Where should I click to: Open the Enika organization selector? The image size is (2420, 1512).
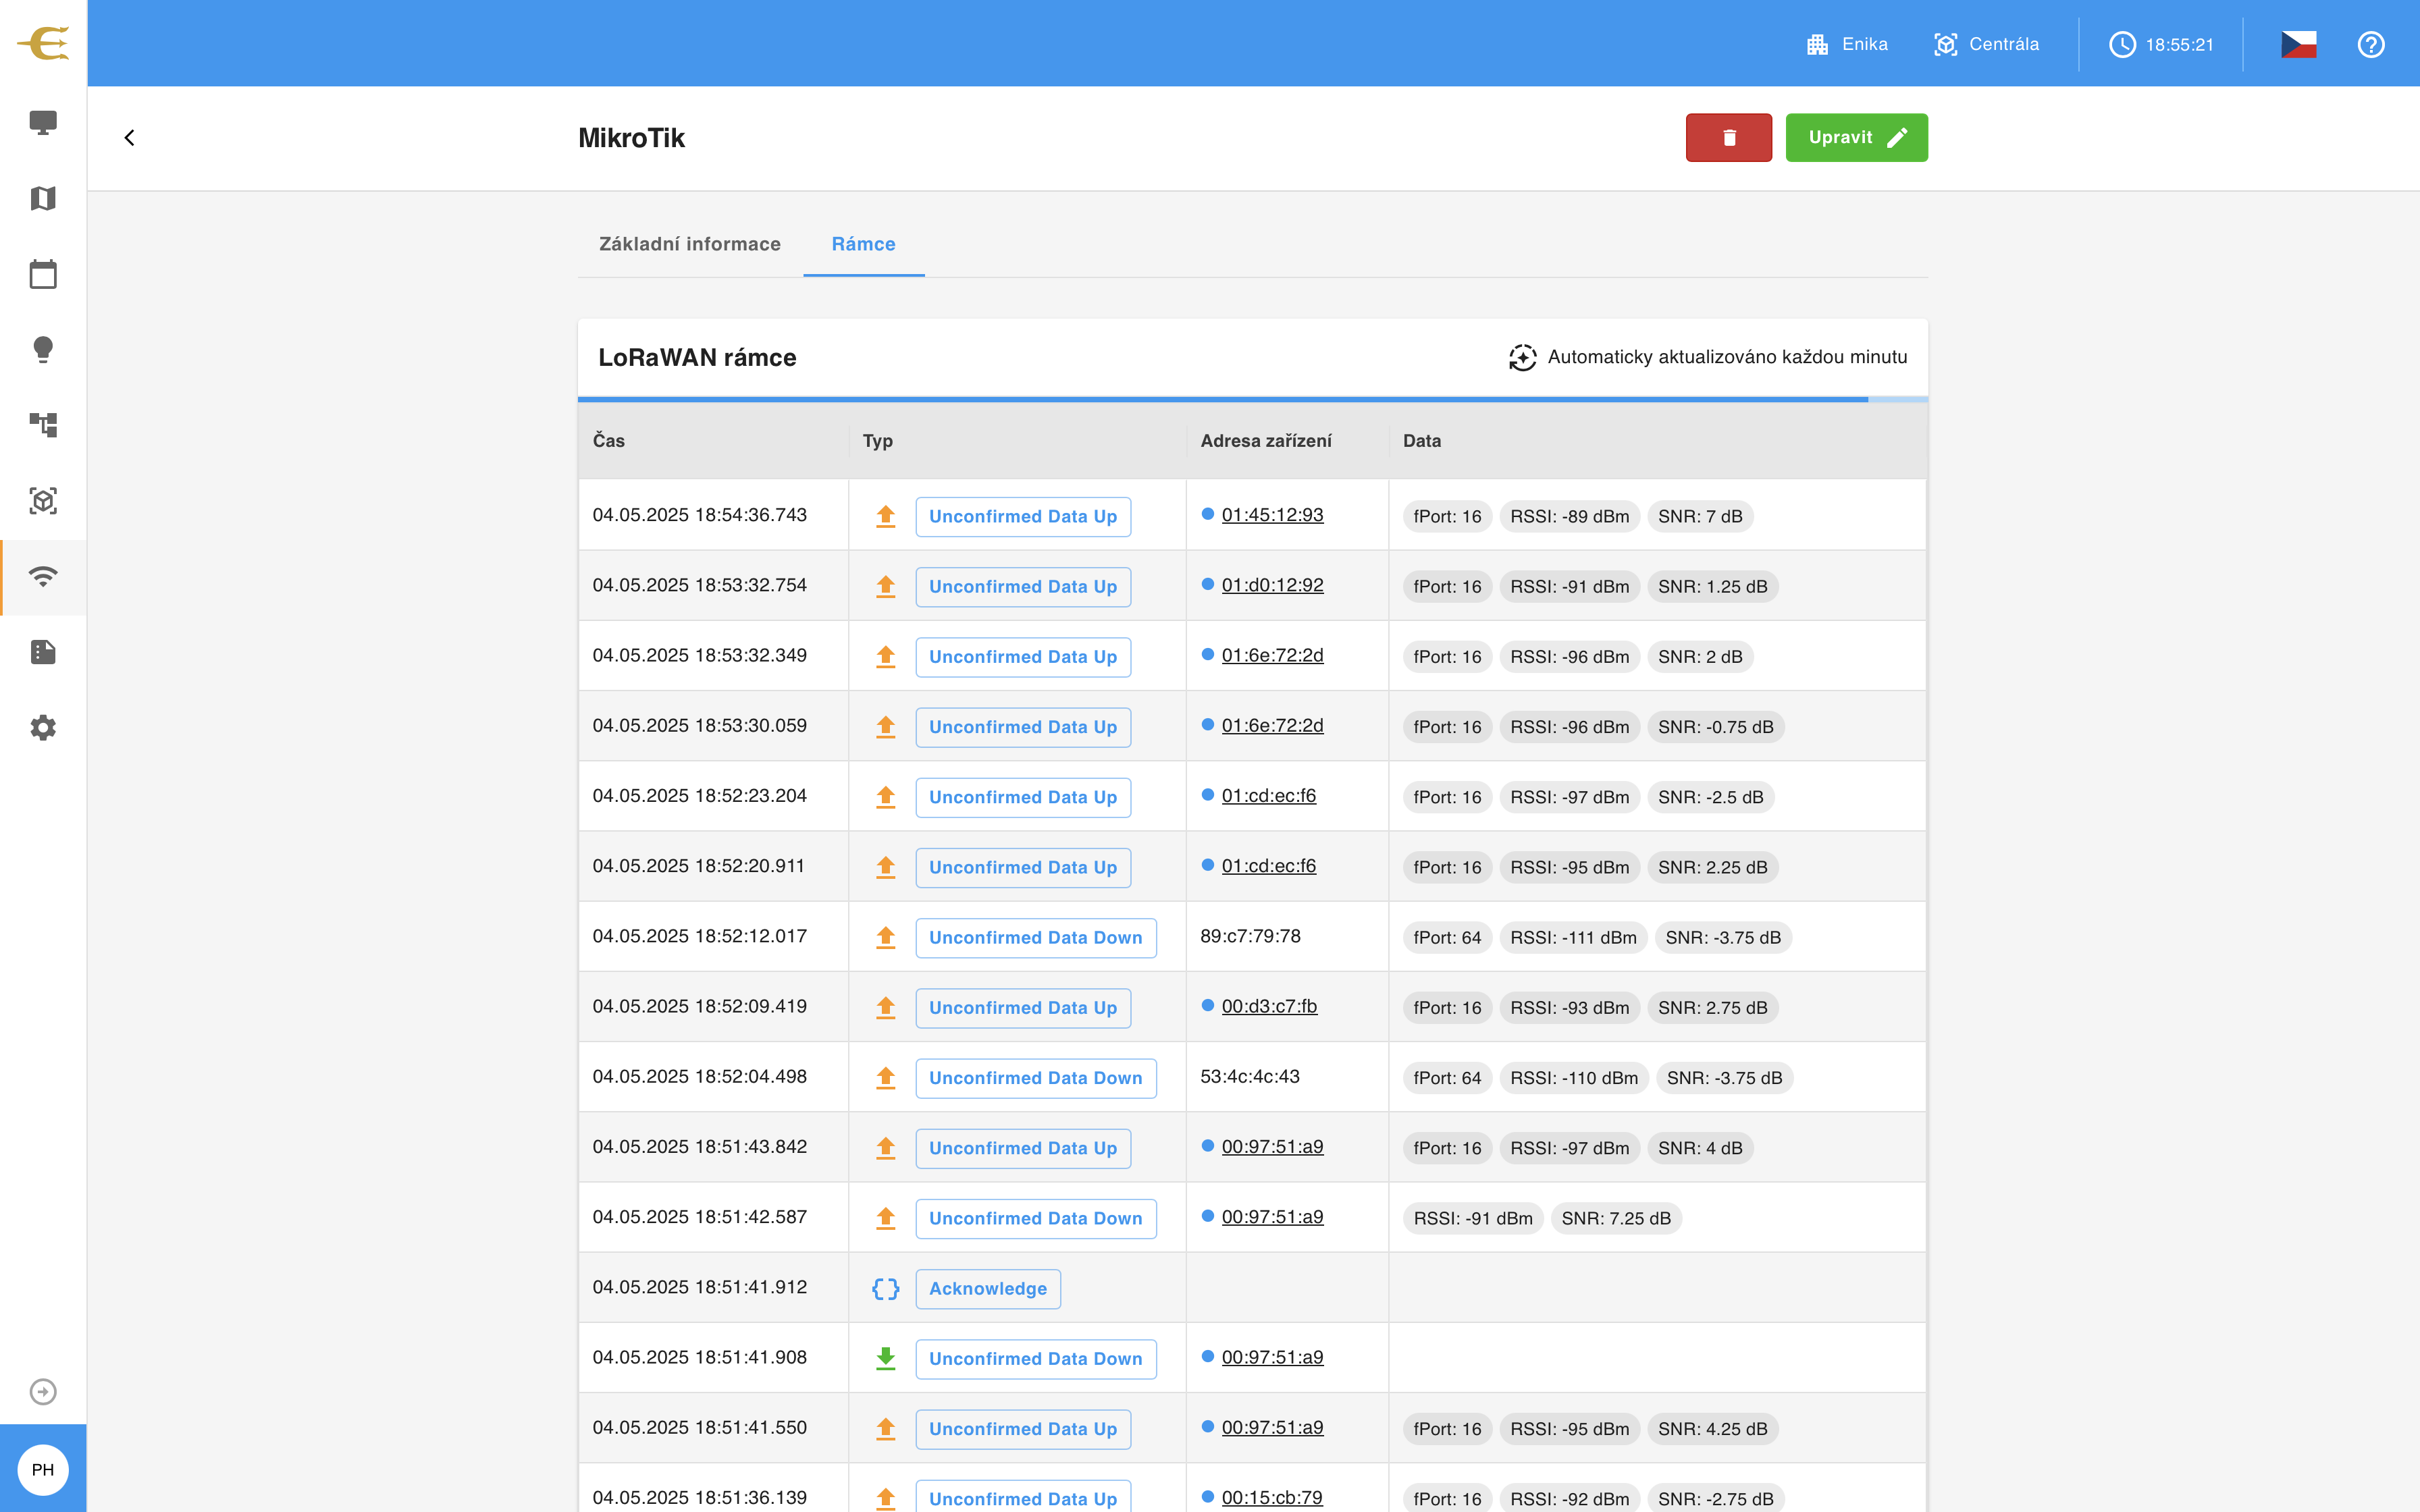[x=1847, y=44]
